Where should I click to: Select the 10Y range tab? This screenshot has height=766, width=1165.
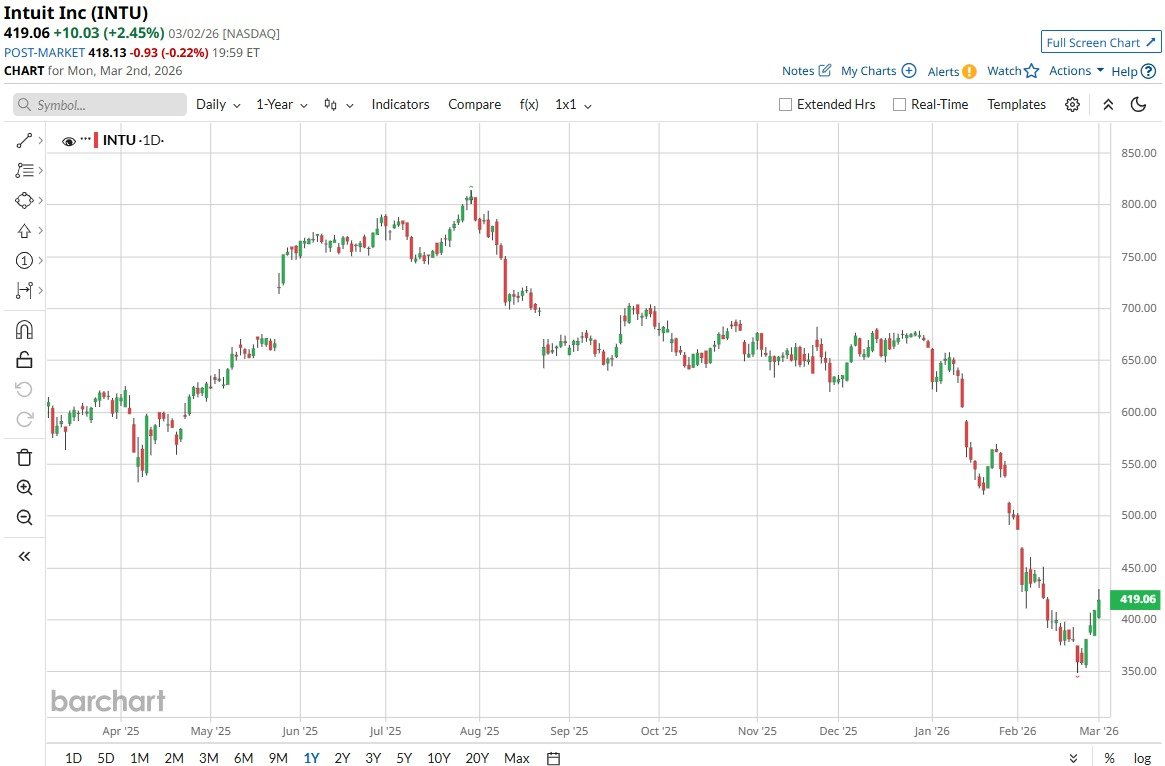pos(438,758)
